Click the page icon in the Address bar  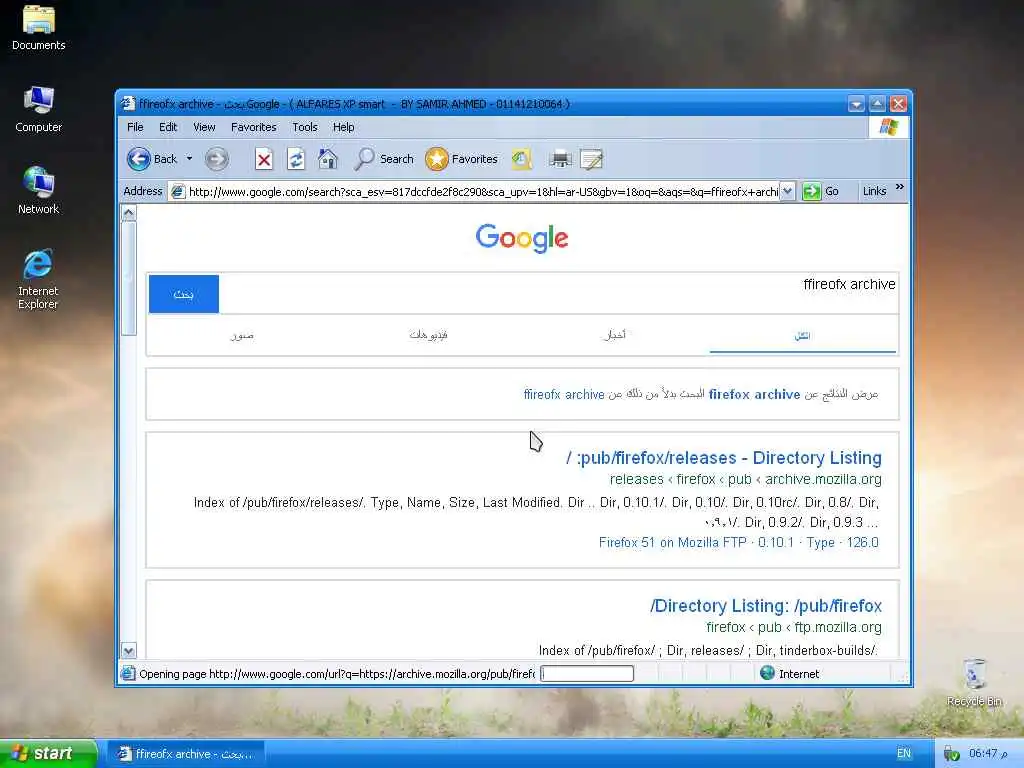(x=177, y=191)
